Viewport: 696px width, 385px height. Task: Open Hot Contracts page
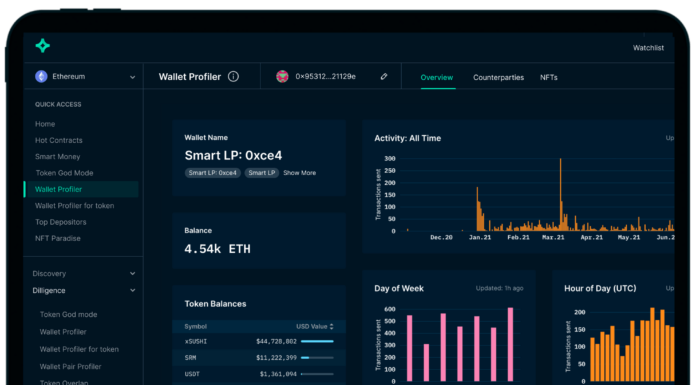click(x=59, y=140)
